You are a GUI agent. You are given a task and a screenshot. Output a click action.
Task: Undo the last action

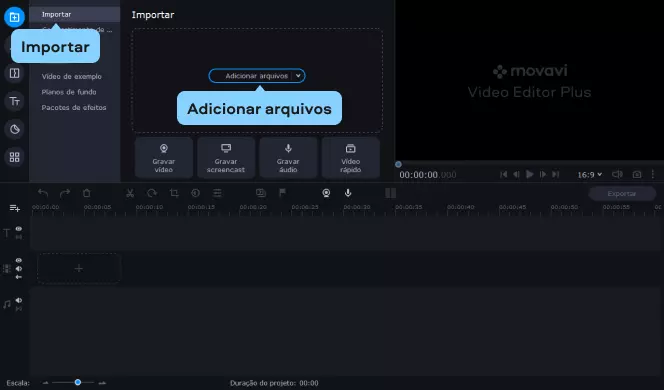point(43,193)
